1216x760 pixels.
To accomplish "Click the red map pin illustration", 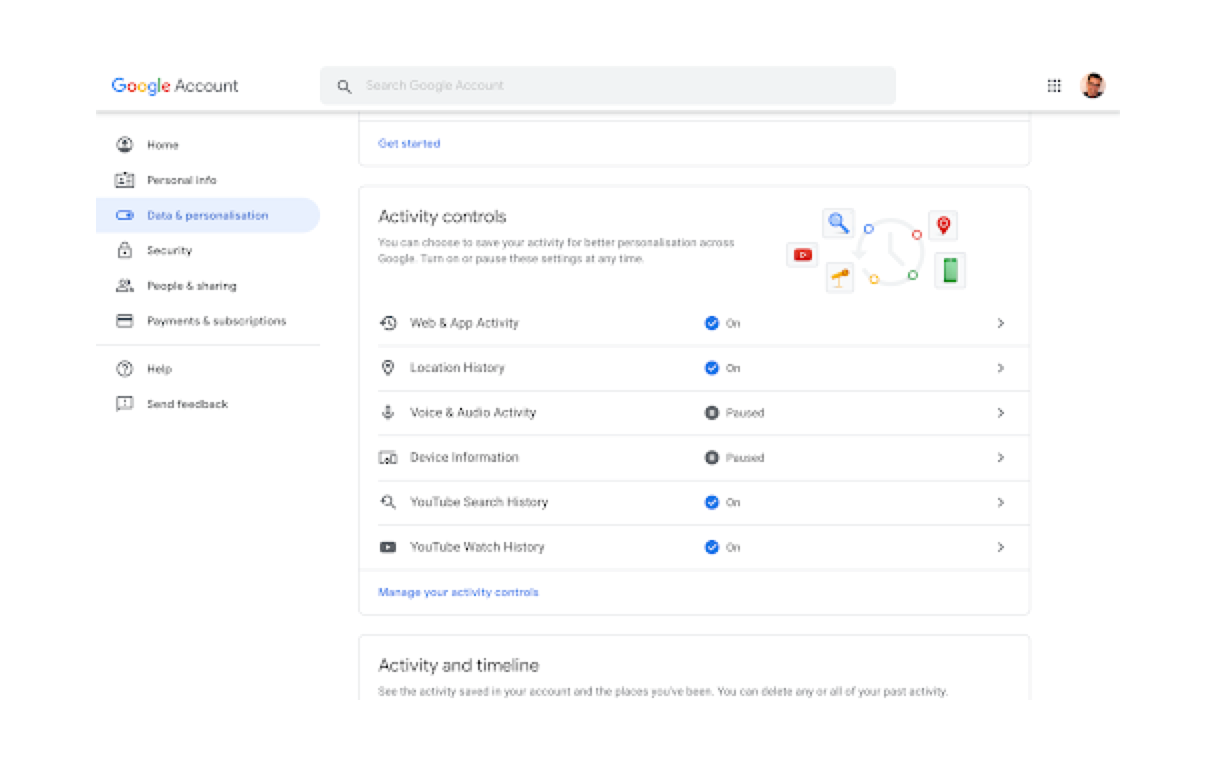I will coord(943,226).
